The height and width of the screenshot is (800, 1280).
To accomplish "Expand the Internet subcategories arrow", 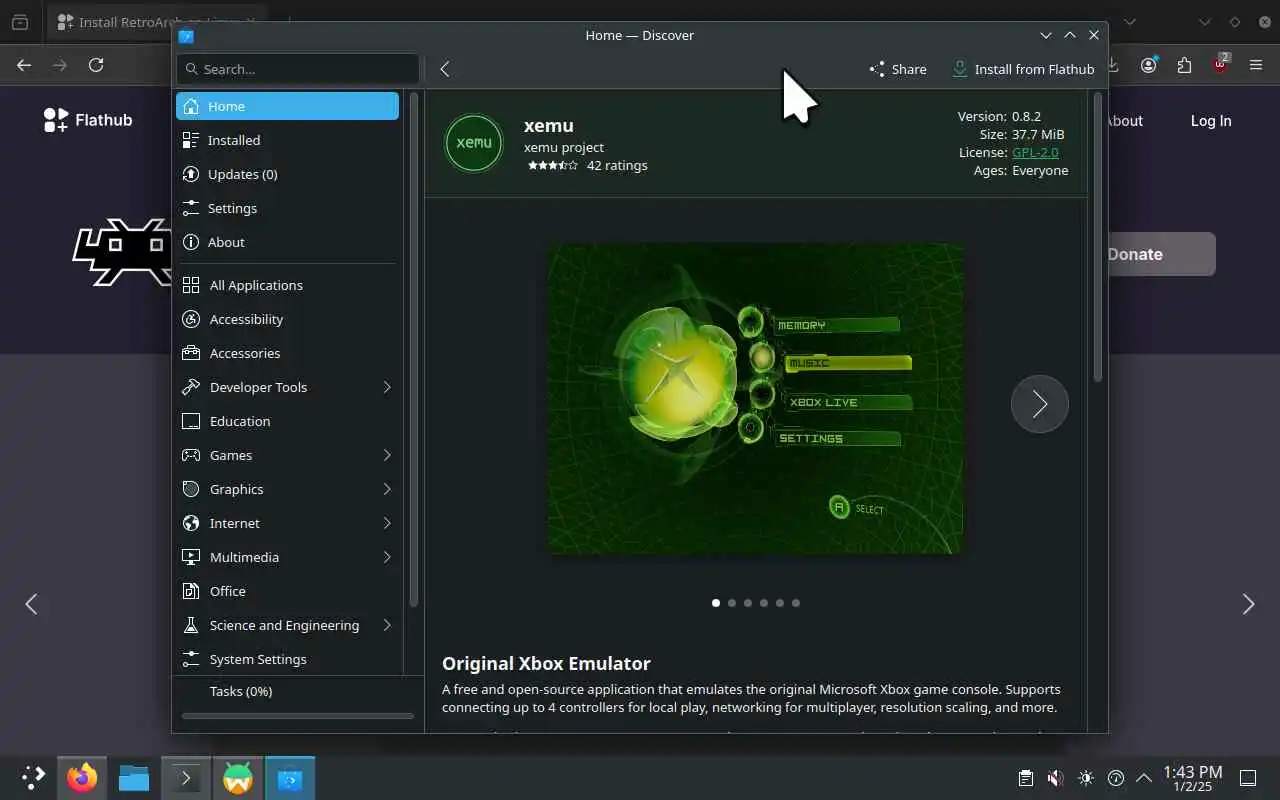I will tap(387, 523).
